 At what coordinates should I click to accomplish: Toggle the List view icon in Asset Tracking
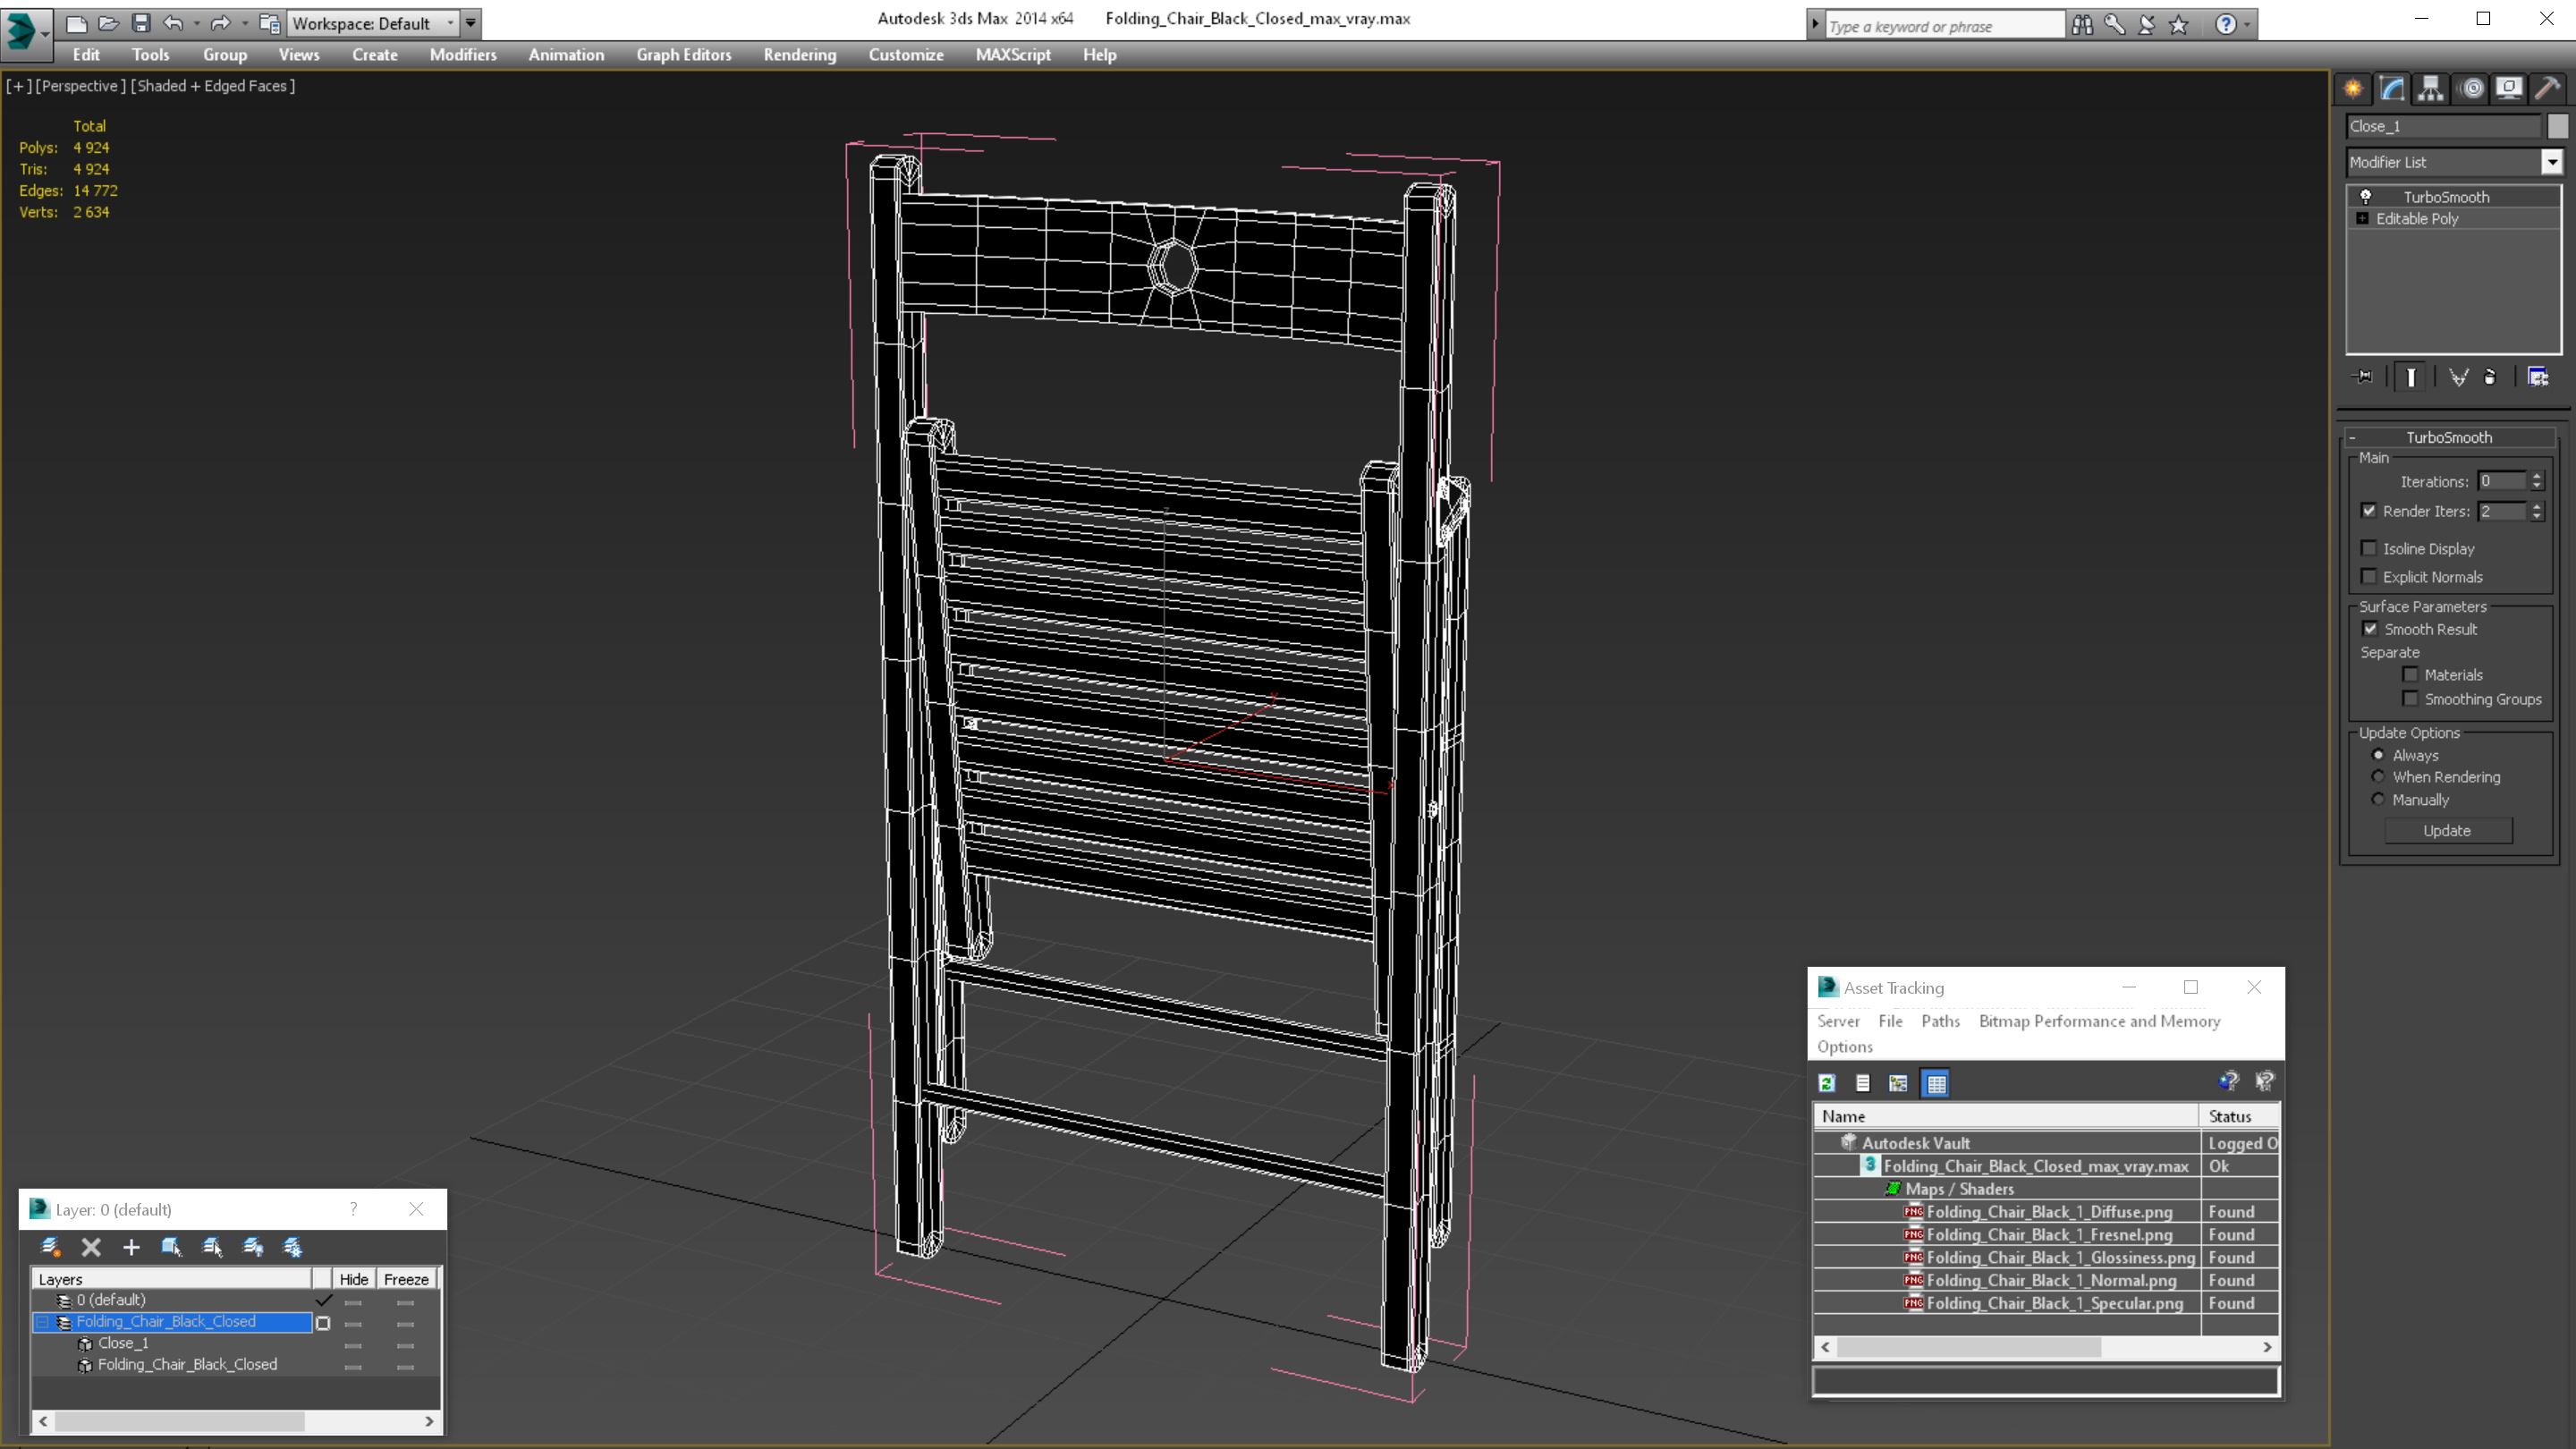coord(1861,1083)
